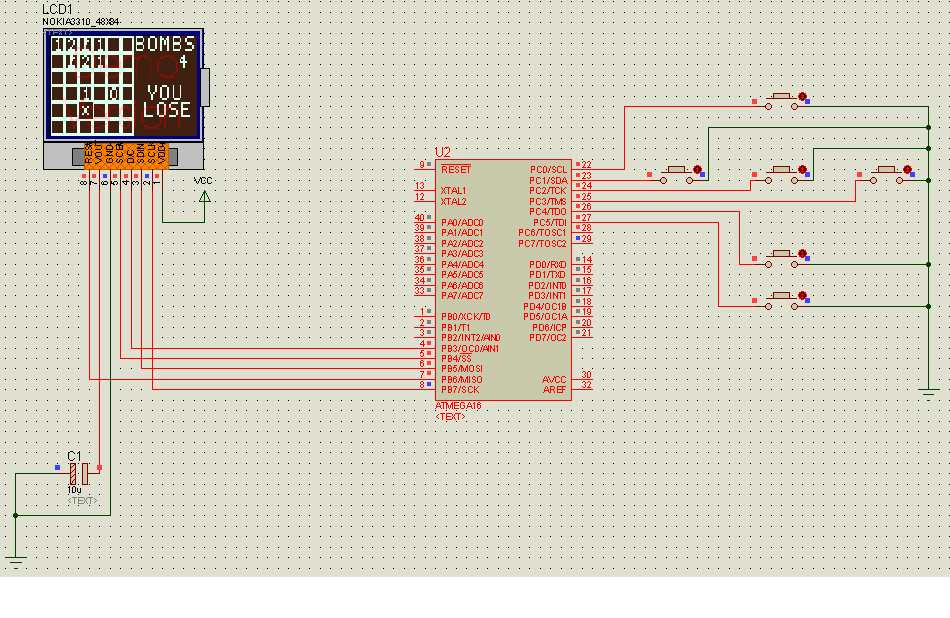
Task: Toggle the red latch dot on PC0 button
Action: tap(802, 96)
